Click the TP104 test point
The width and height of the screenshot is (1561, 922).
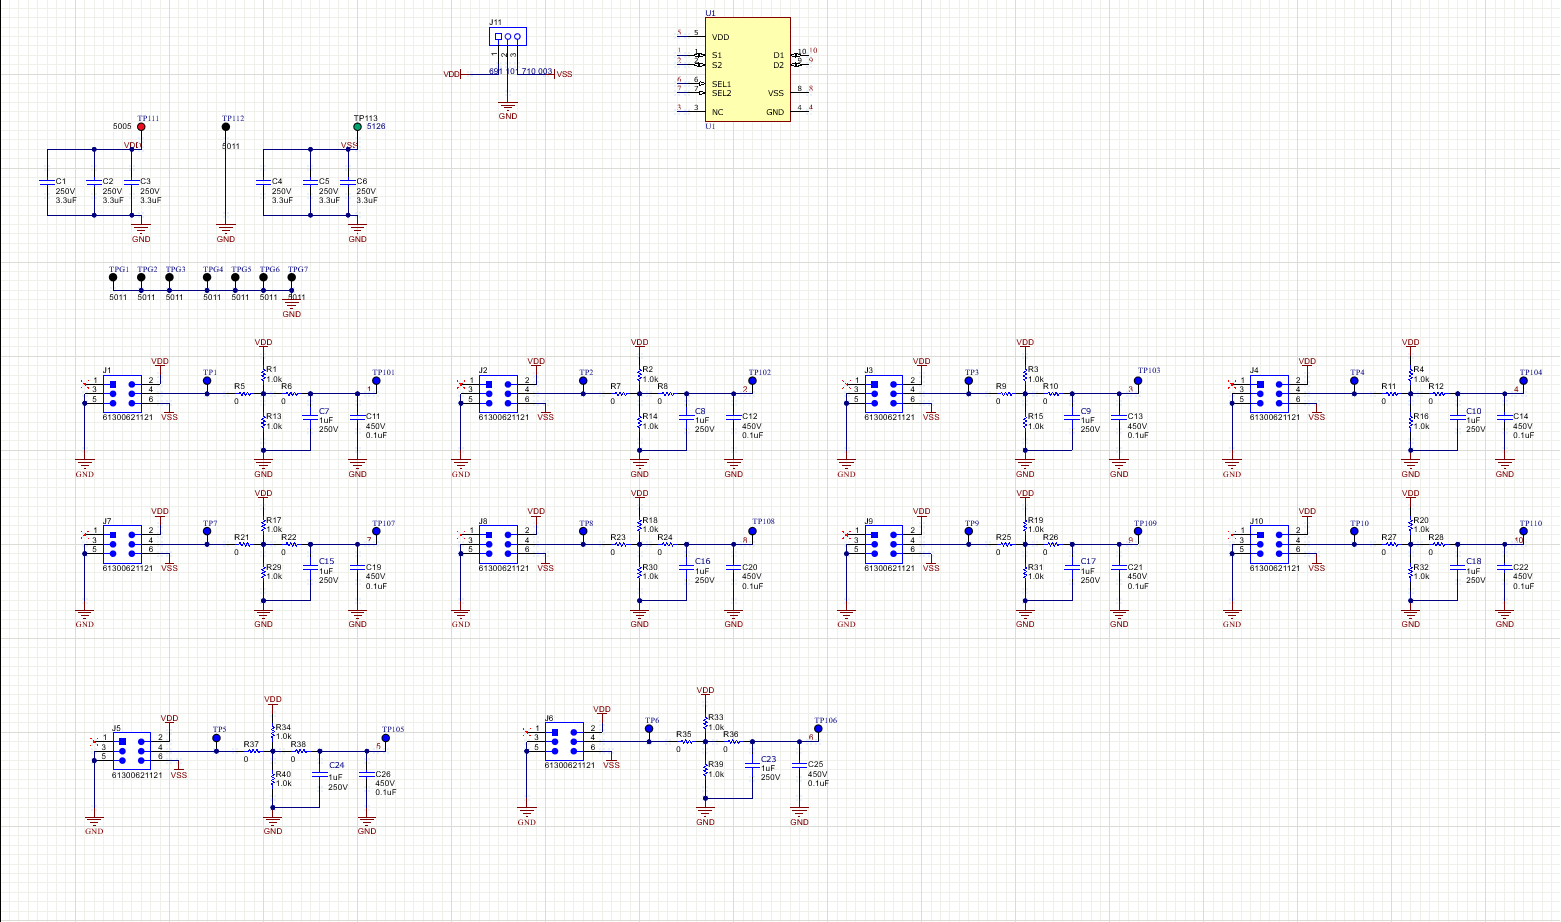[1524, 381]
